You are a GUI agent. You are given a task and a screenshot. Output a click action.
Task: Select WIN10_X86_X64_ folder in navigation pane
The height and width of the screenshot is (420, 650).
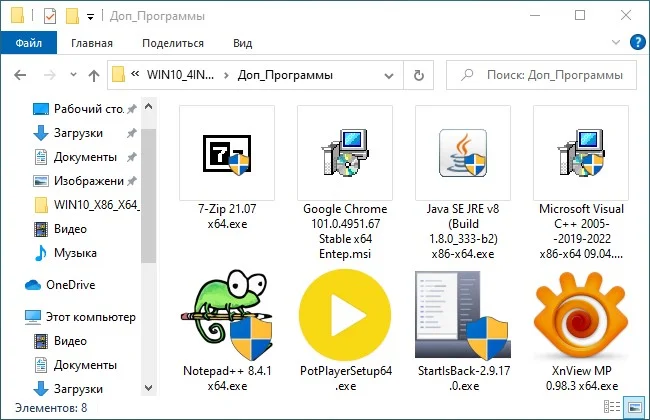[x=86, y=205]
